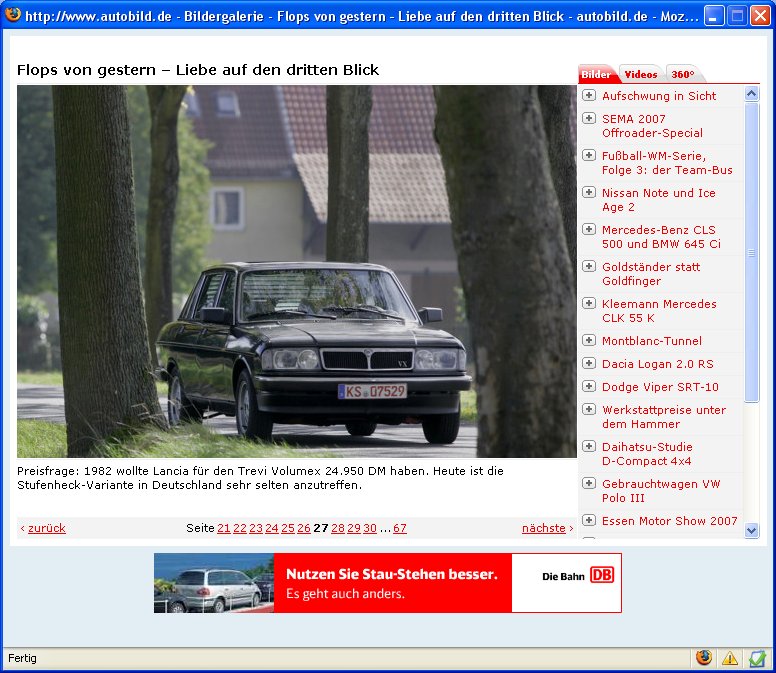Expand the 'Goldständer statt Goldfinger' plus icon
This screenshot has width=776, height=673.
[x=588, y=266]
